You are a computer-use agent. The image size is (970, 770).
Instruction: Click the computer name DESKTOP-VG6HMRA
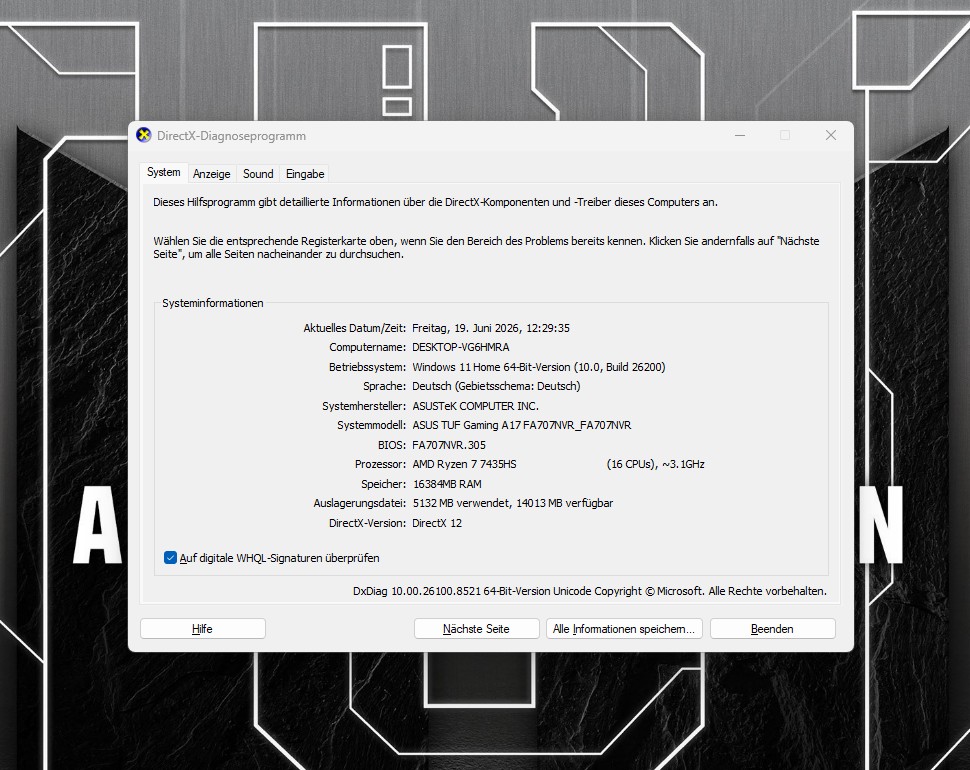[x=461, y=348]
